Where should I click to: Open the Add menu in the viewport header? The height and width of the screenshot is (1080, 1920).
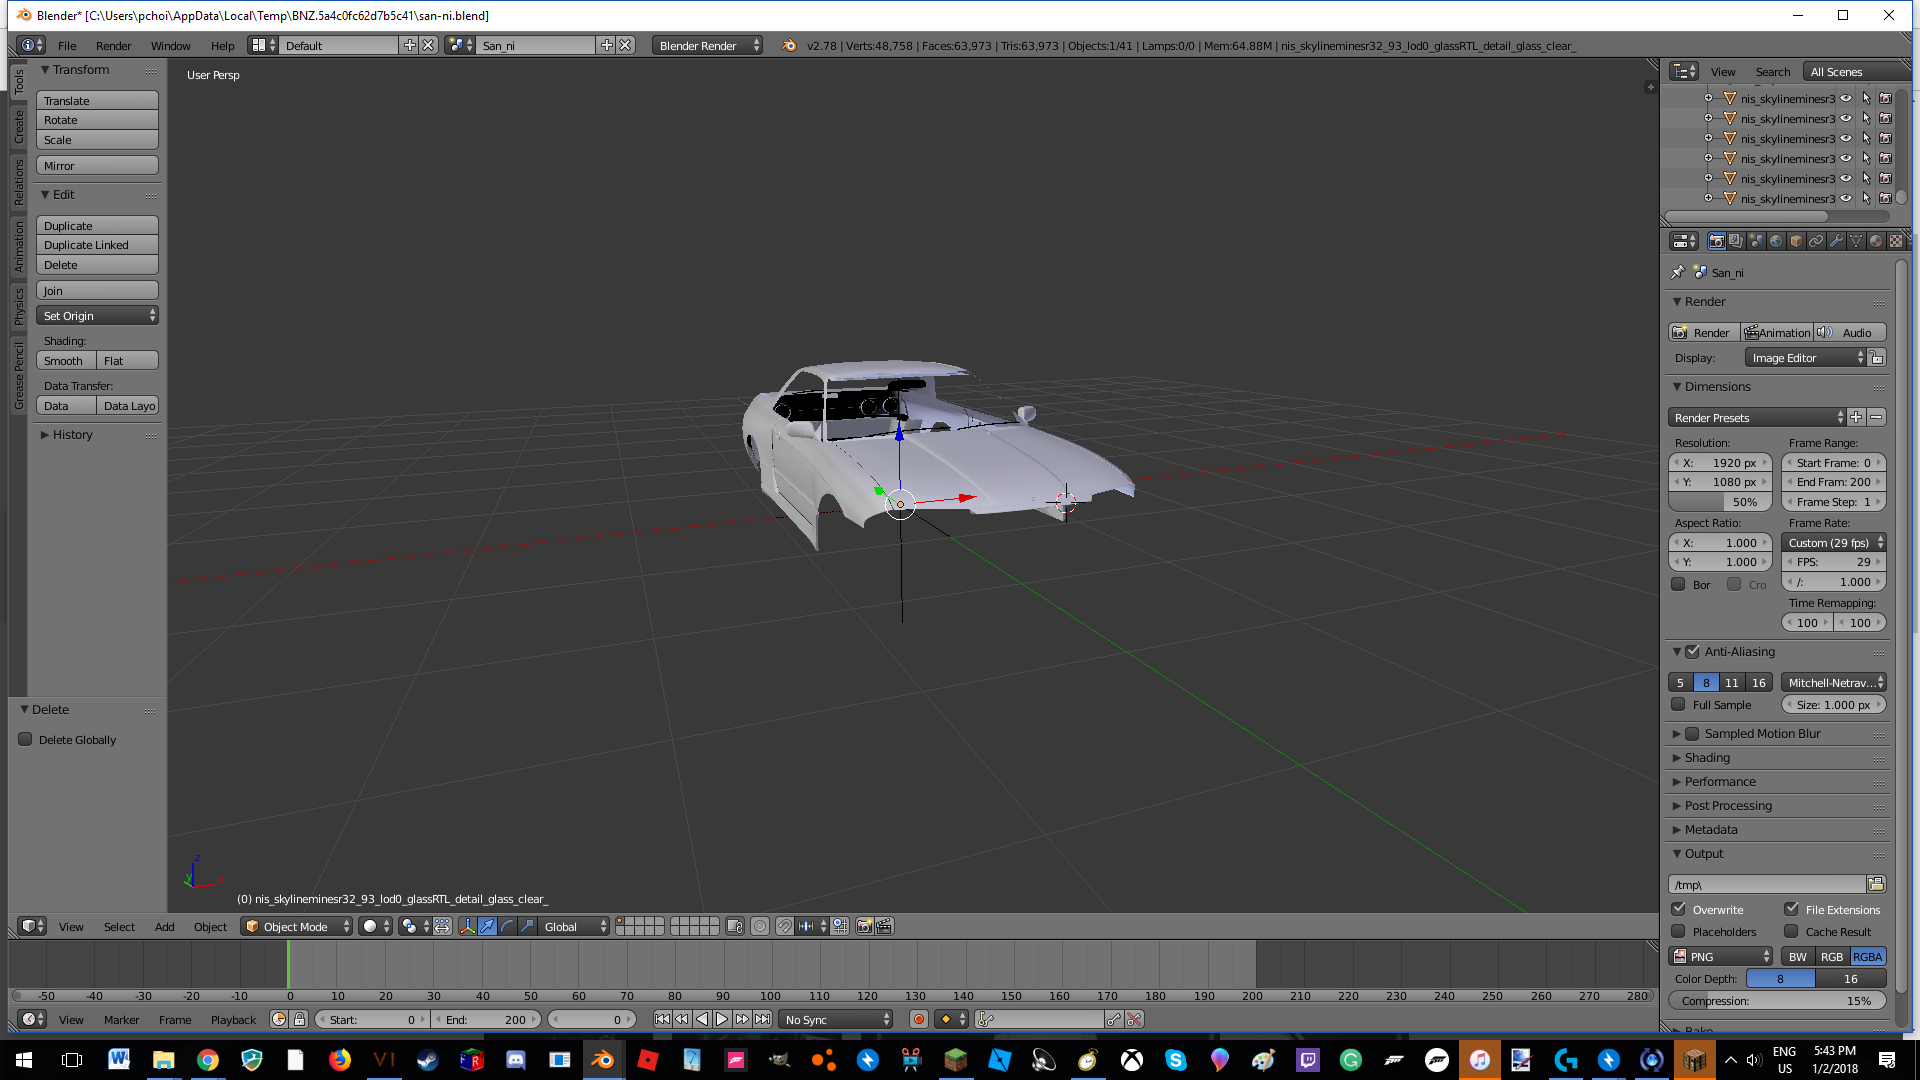(x=165, y=927)
